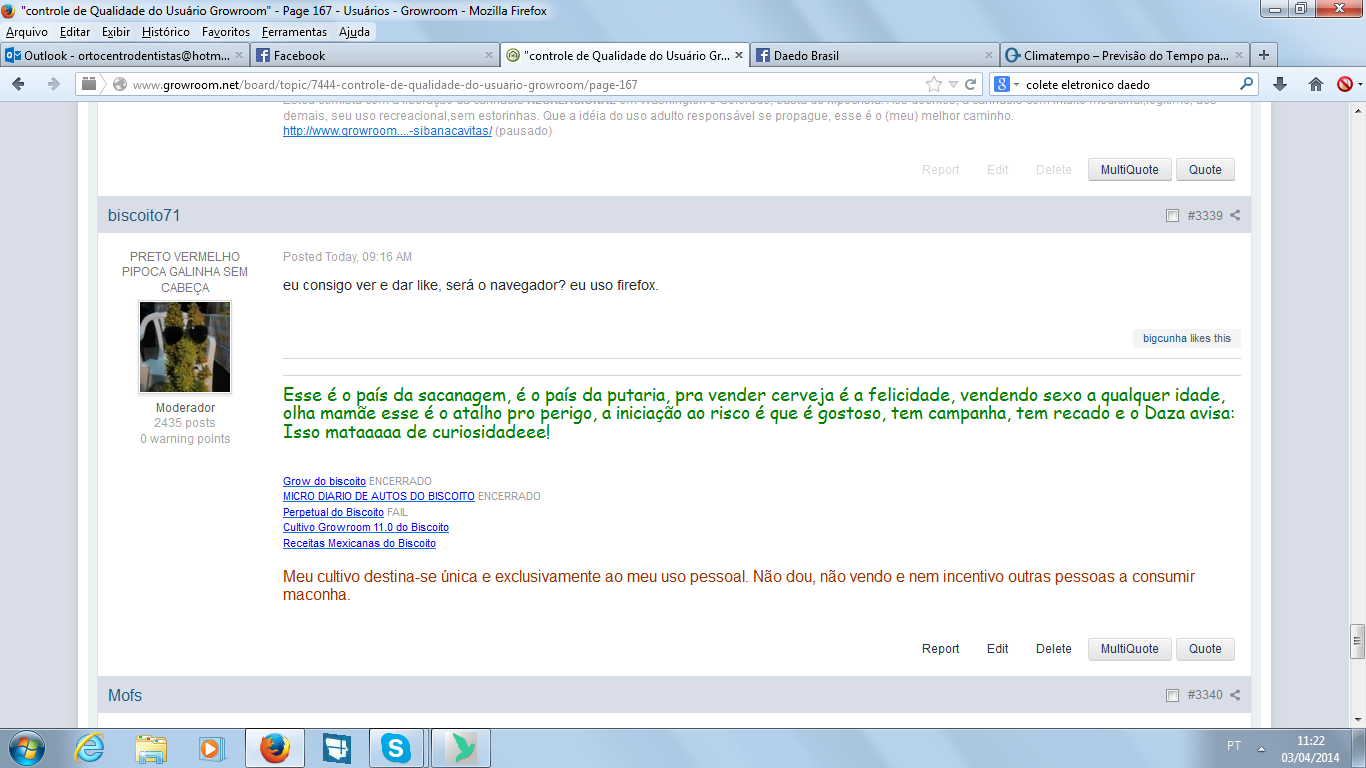The height and width of the screenshot is (768, 1366).
Task: Open the search engine Google dropdown
Action: tap(1005, 85)
